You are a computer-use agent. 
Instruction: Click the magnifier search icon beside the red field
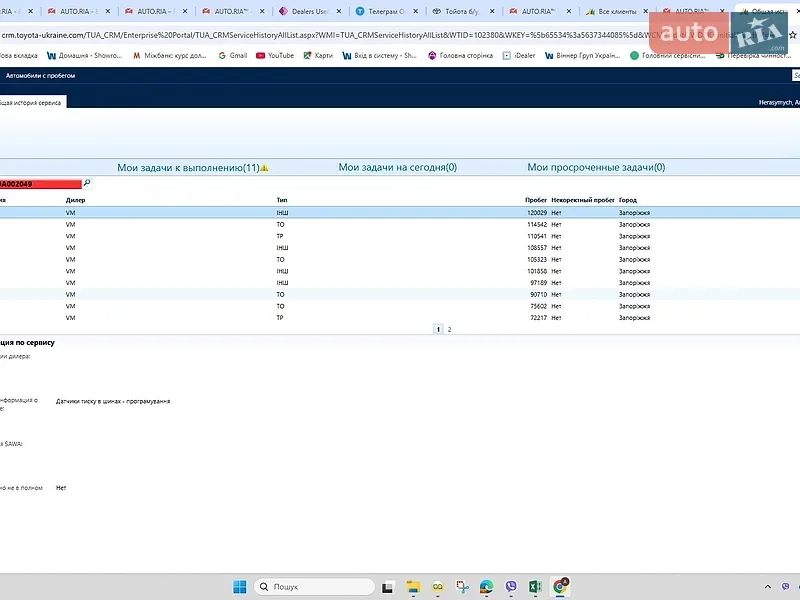point(87,183)
